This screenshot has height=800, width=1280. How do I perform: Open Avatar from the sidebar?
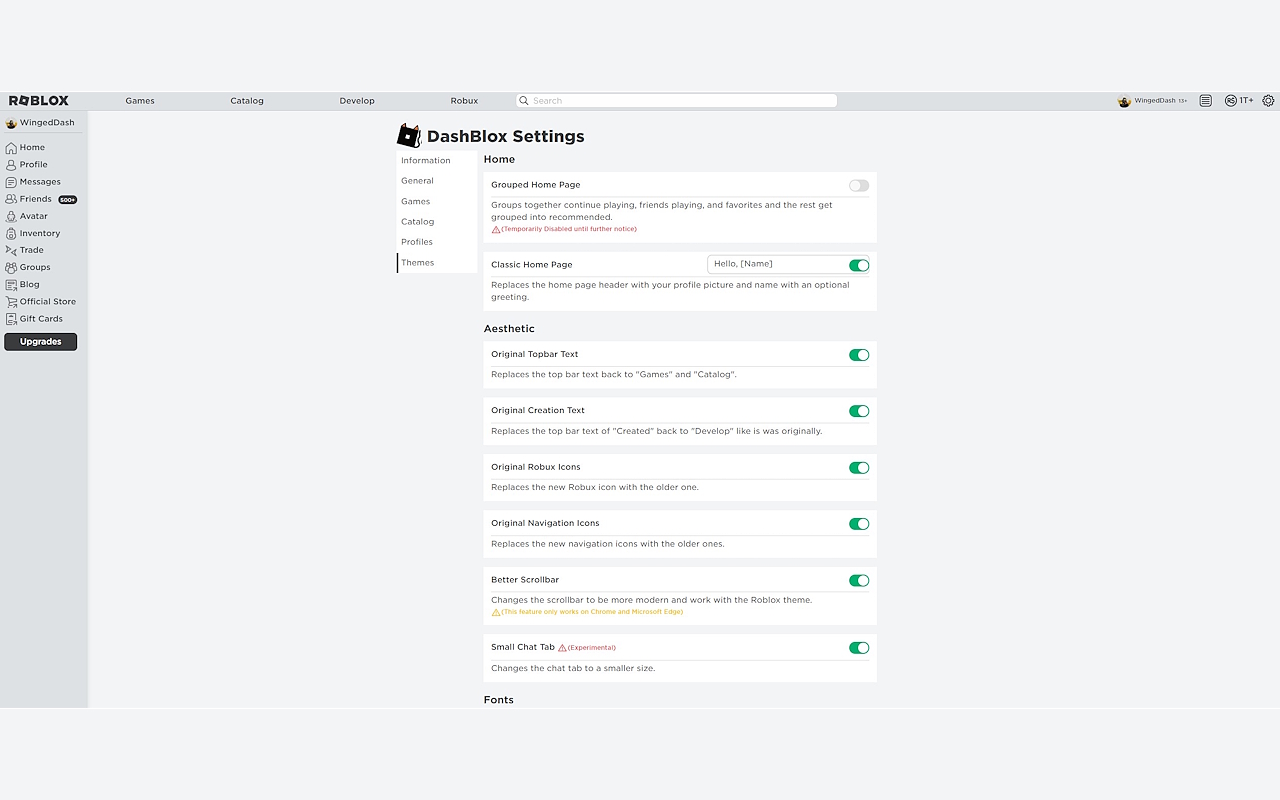coord(33,216)
